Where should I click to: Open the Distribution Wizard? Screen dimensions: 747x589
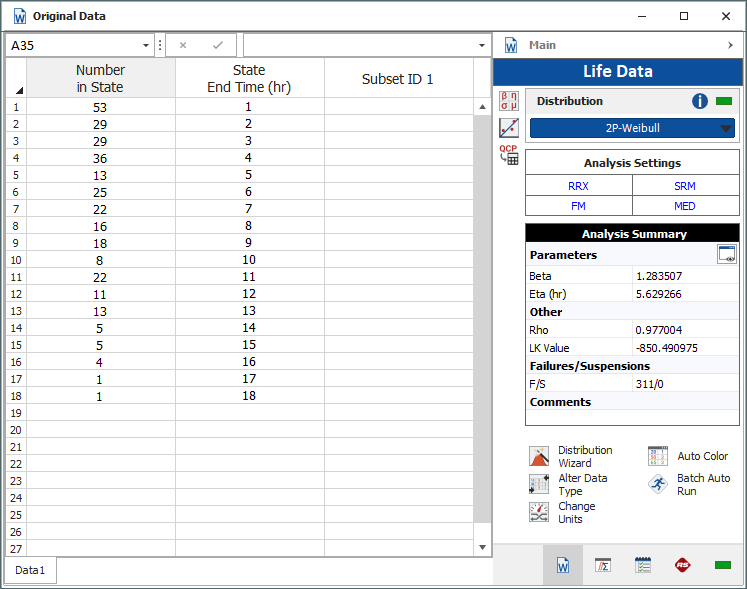(539, 457)
